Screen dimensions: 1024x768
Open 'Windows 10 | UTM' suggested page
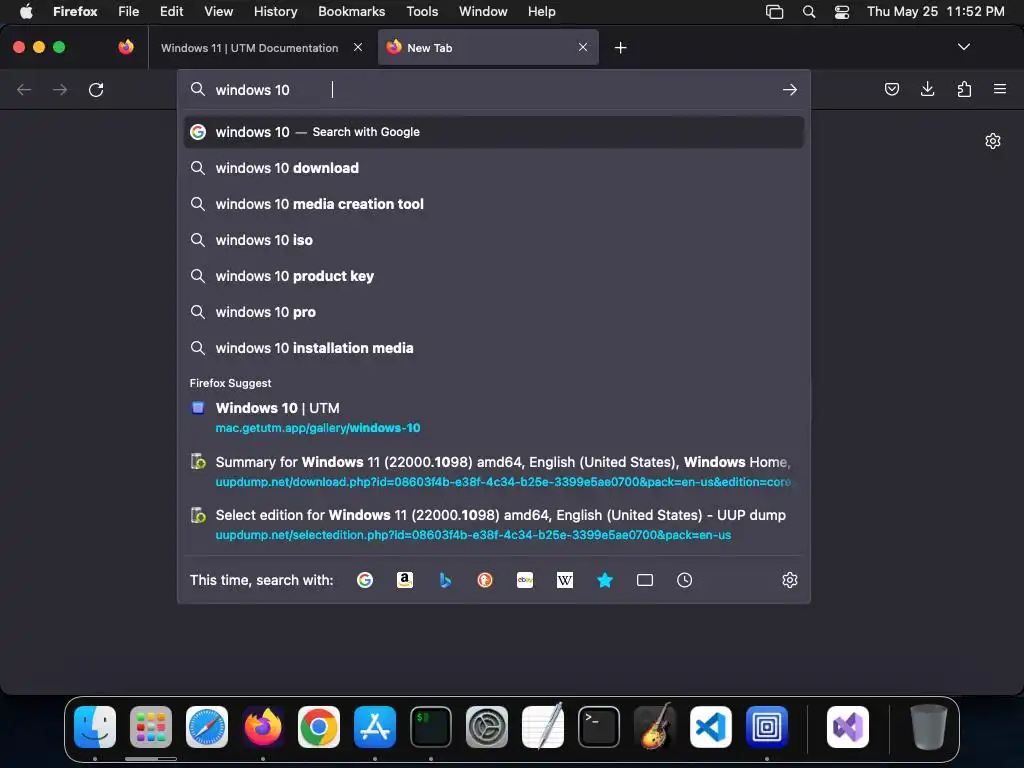[x=493, y=417]
